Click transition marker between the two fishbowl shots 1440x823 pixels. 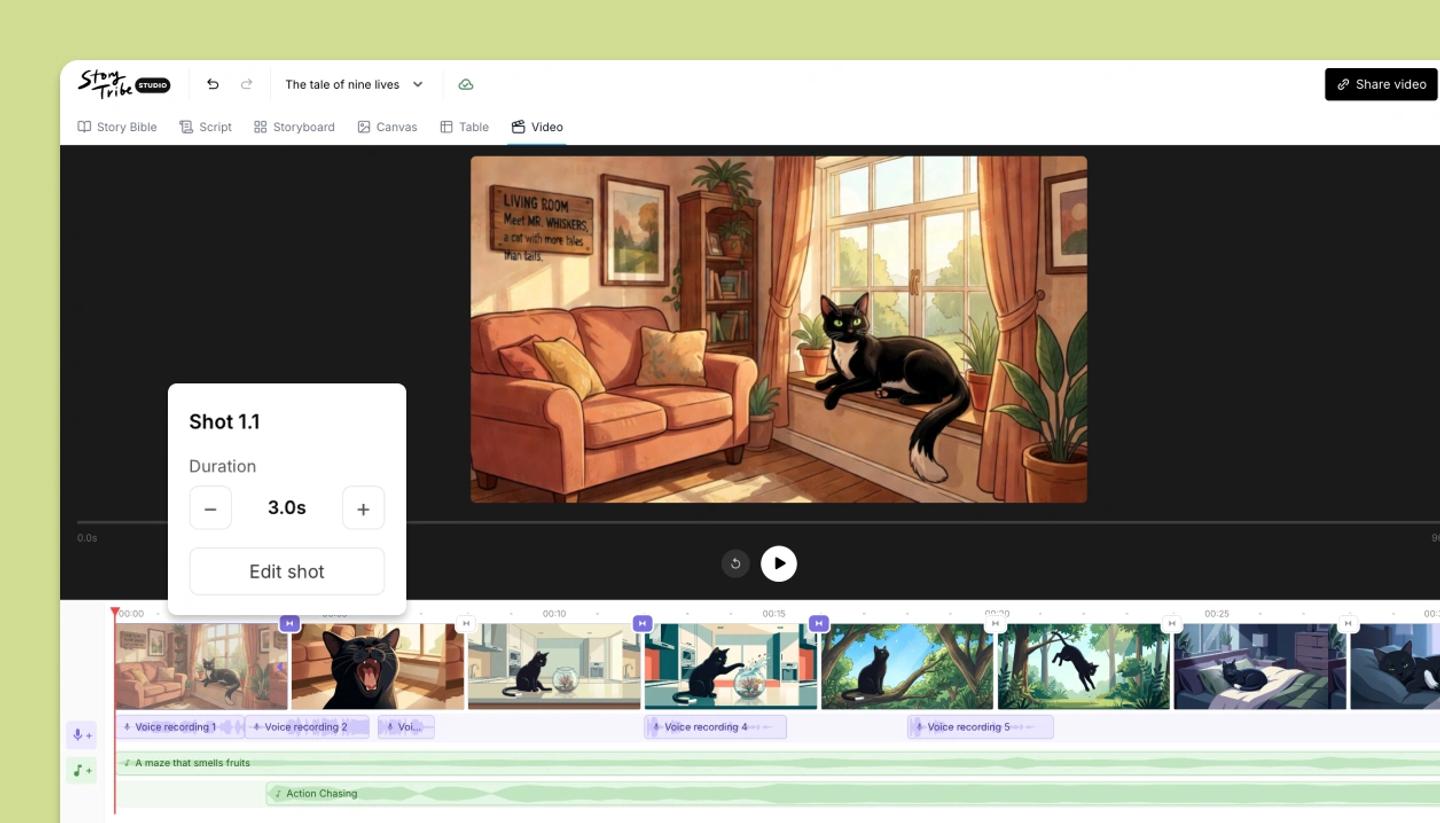point(643,623)
